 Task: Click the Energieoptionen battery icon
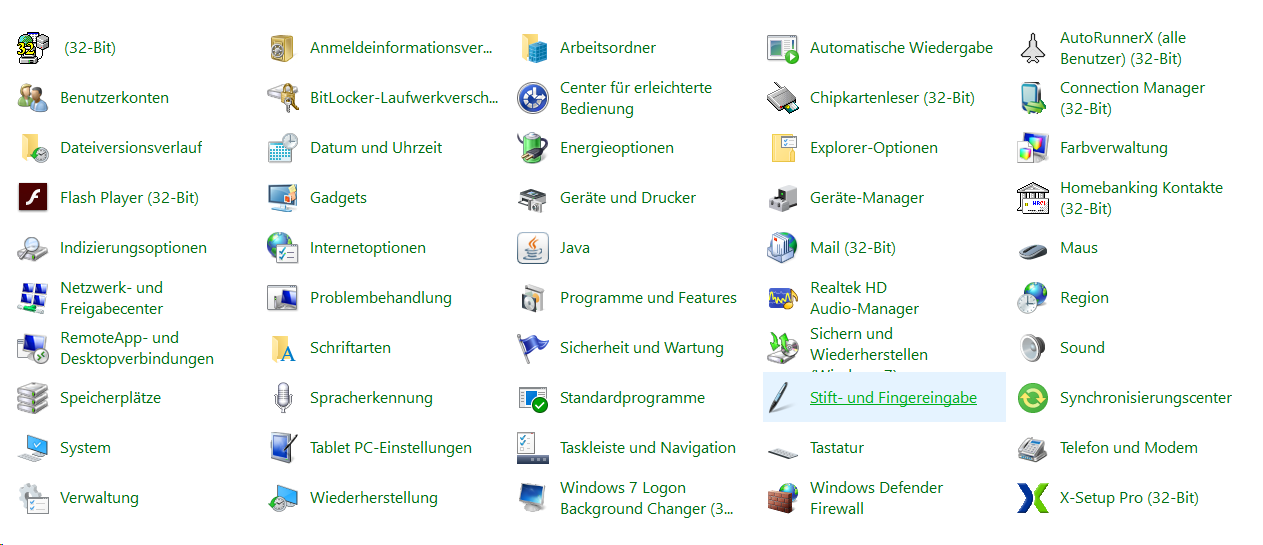533,148
